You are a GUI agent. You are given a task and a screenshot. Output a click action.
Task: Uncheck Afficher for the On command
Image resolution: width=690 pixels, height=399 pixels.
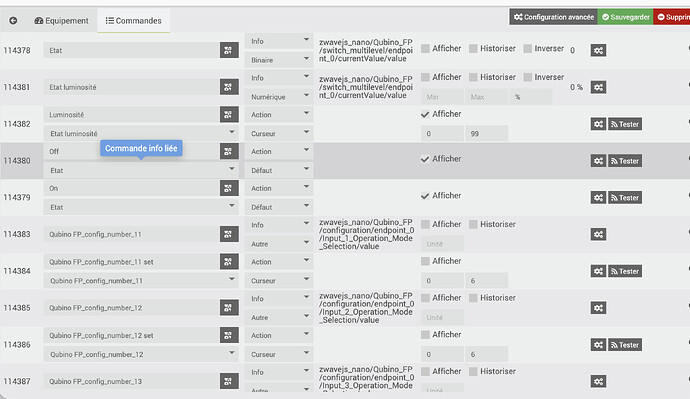click(425, 196)
